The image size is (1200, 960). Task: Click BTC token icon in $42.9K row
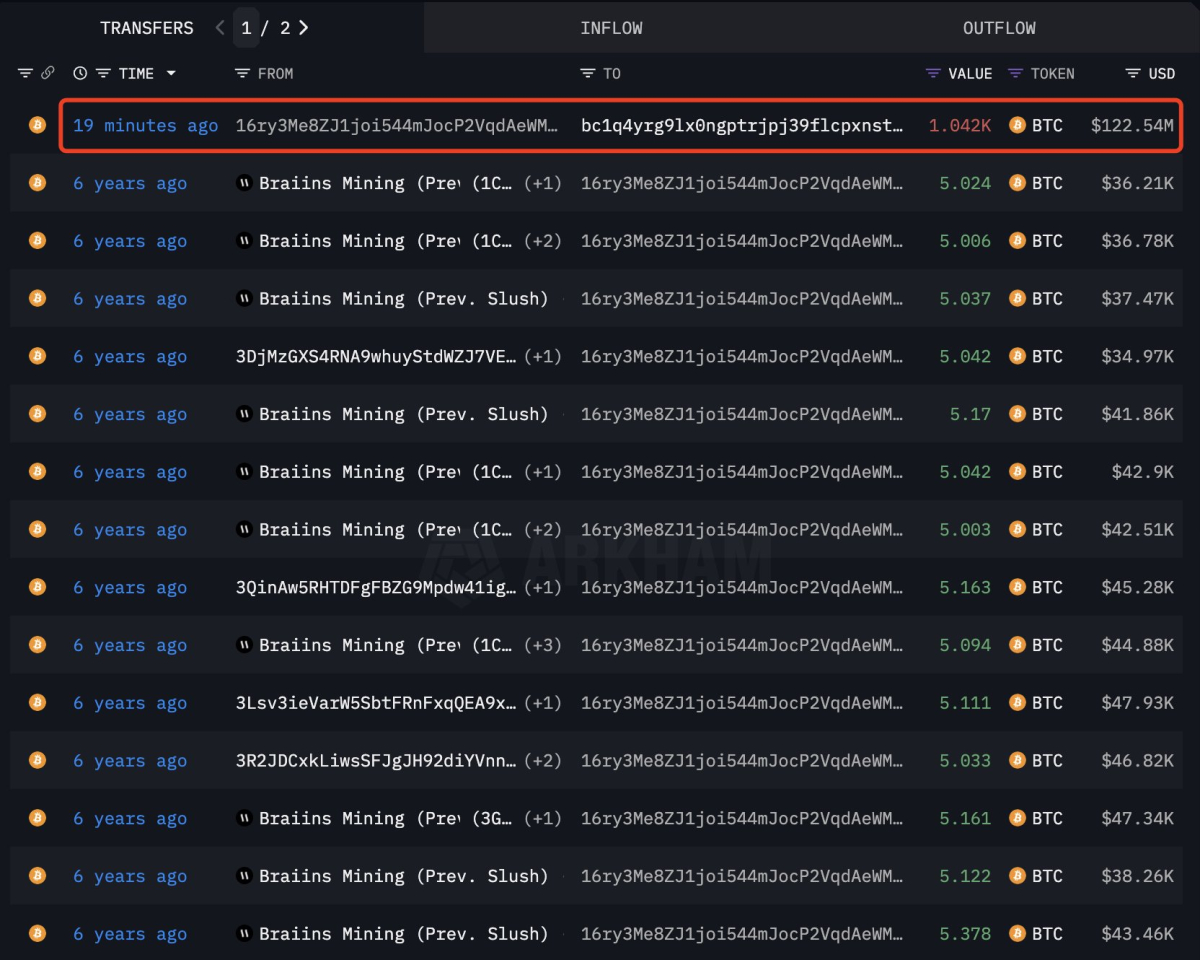tap(1017, 472)
